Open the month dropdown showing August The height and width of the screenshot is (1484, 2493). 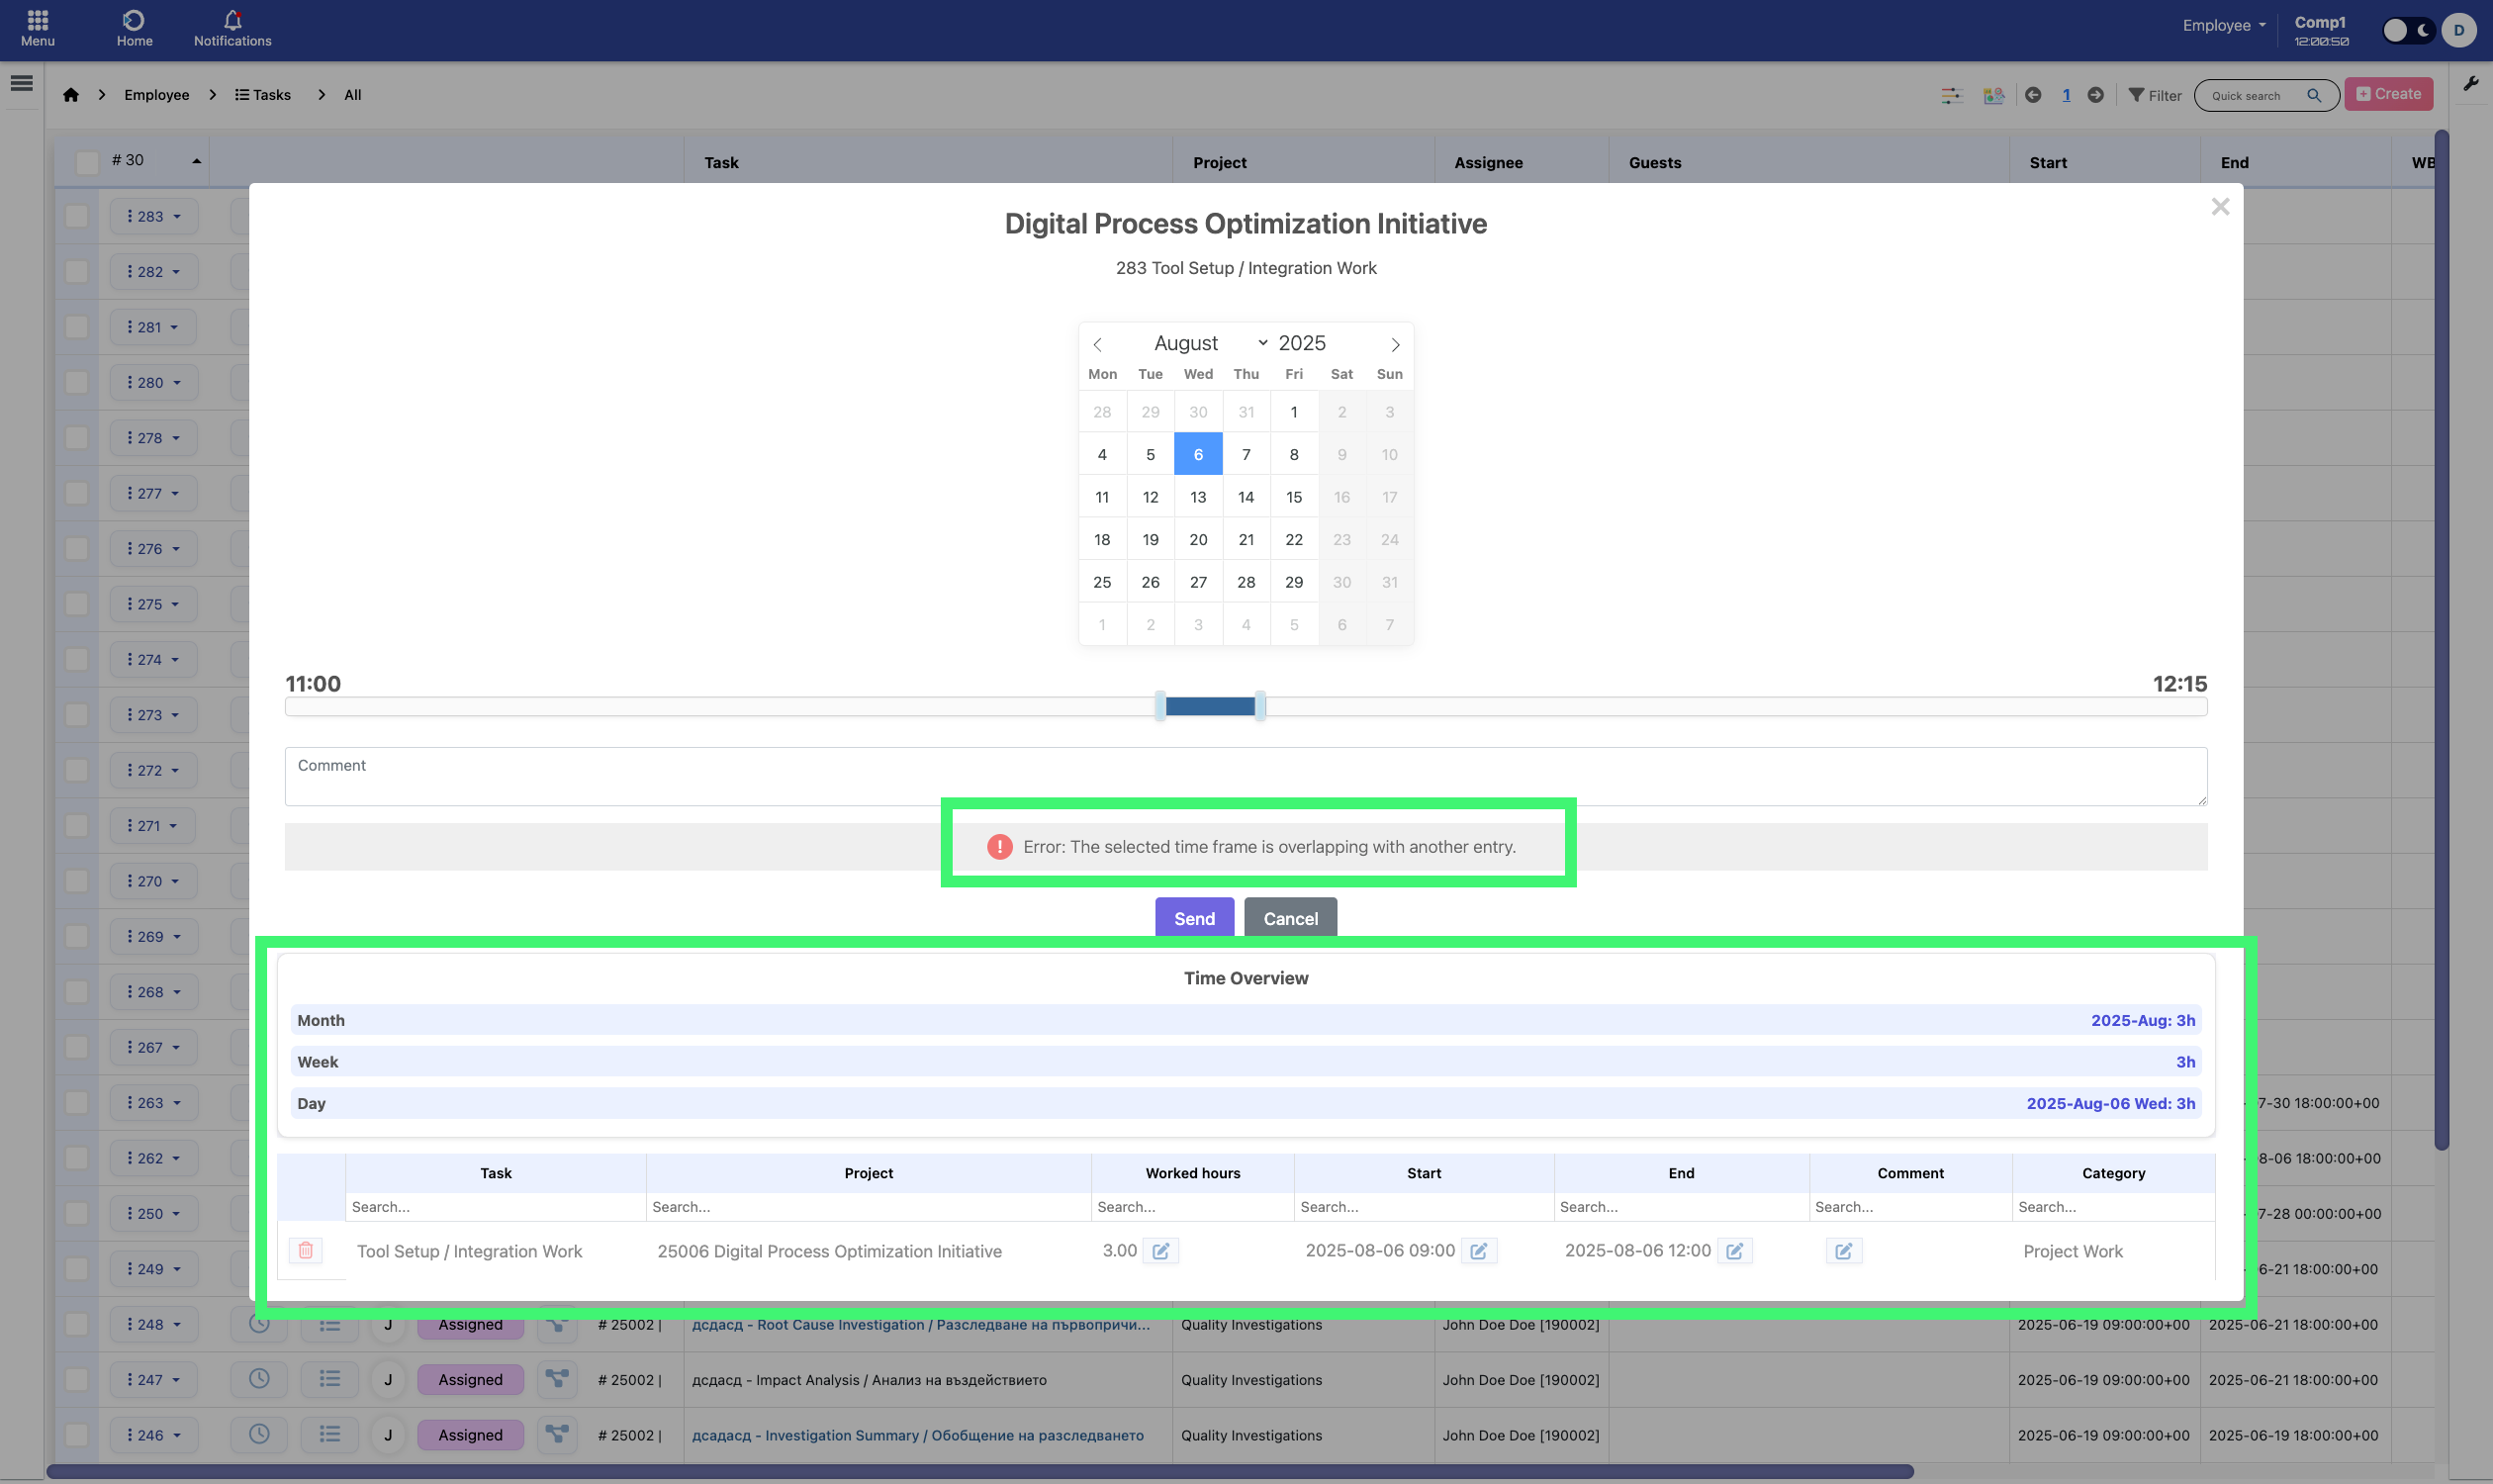click(x=1210, y=343)
